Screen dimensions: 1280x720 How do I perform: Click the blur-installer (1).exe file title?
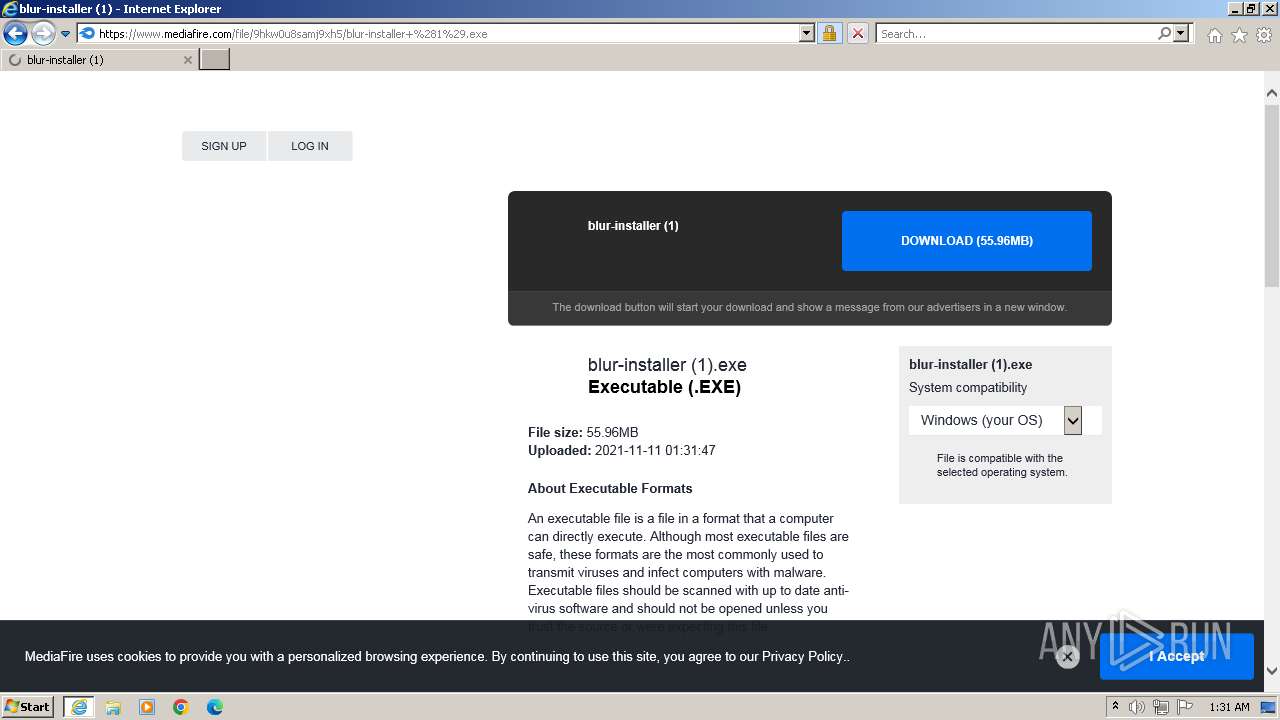tap(667, 365)
